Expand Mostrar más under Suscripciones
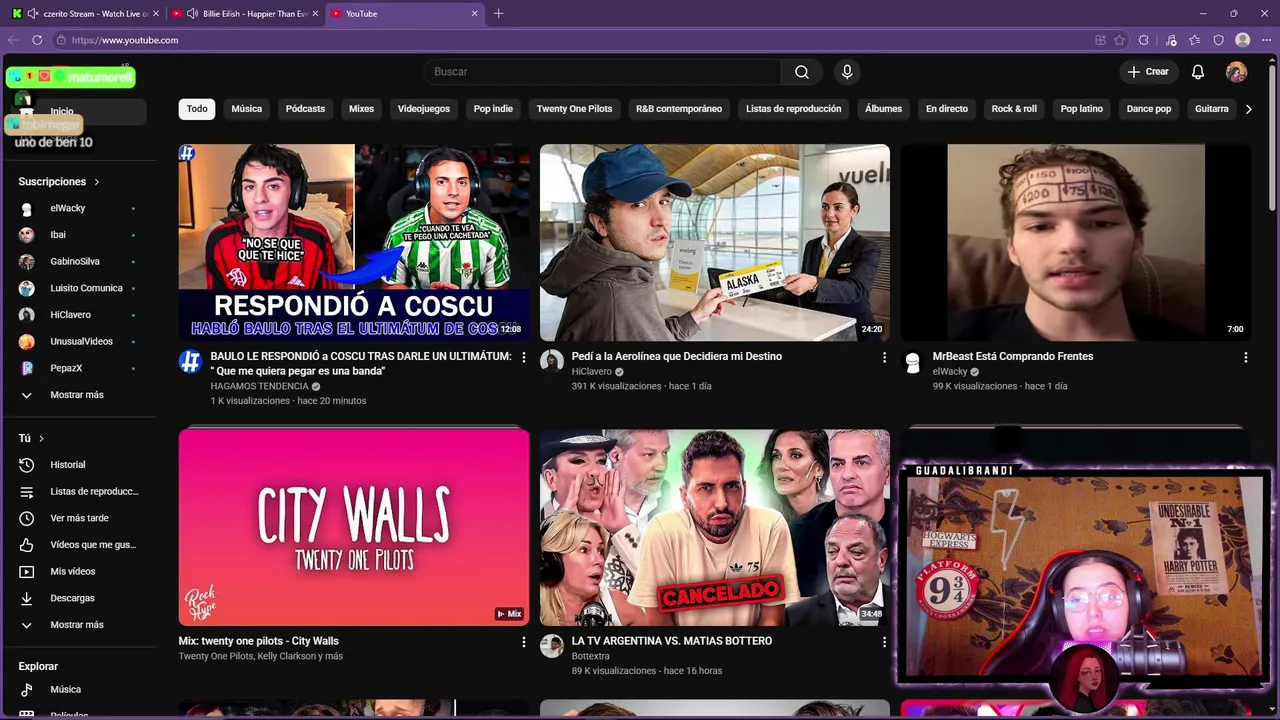Image resolution: width=1280 pixels, height=720 pixels. pos(78,395)
